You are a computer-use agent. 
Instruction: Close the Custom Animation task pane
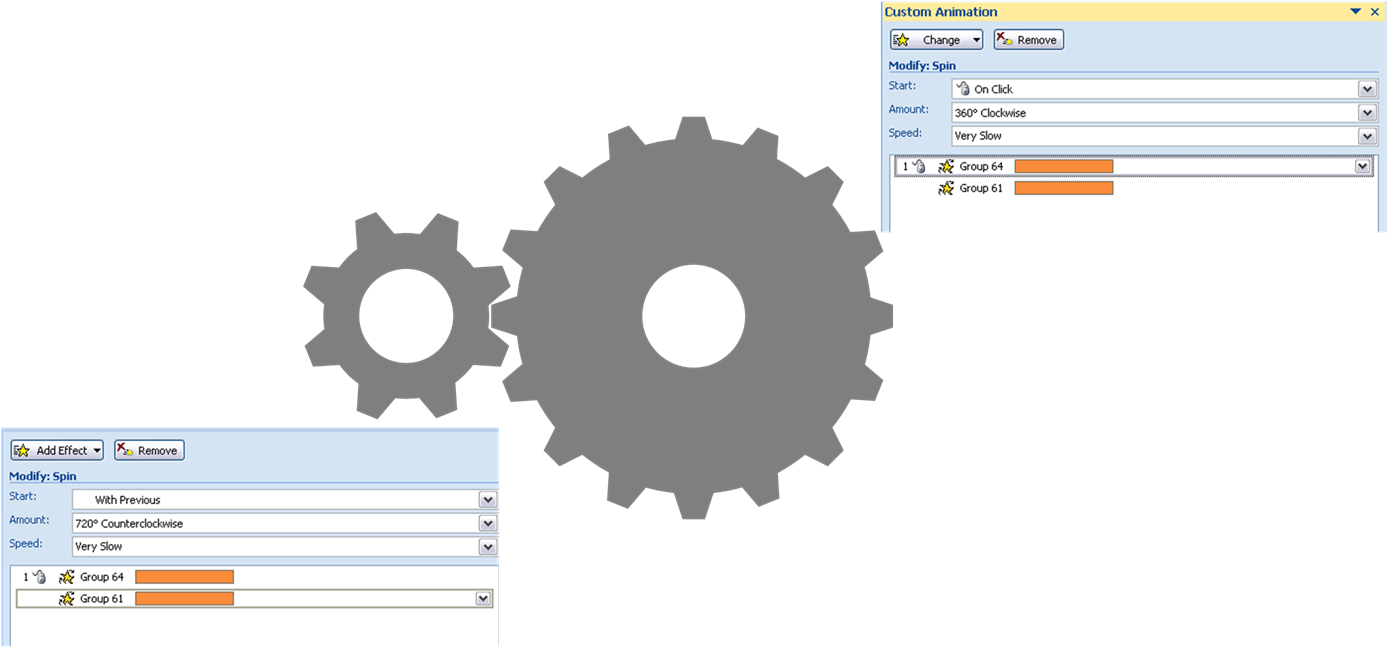coord(1375,12)
